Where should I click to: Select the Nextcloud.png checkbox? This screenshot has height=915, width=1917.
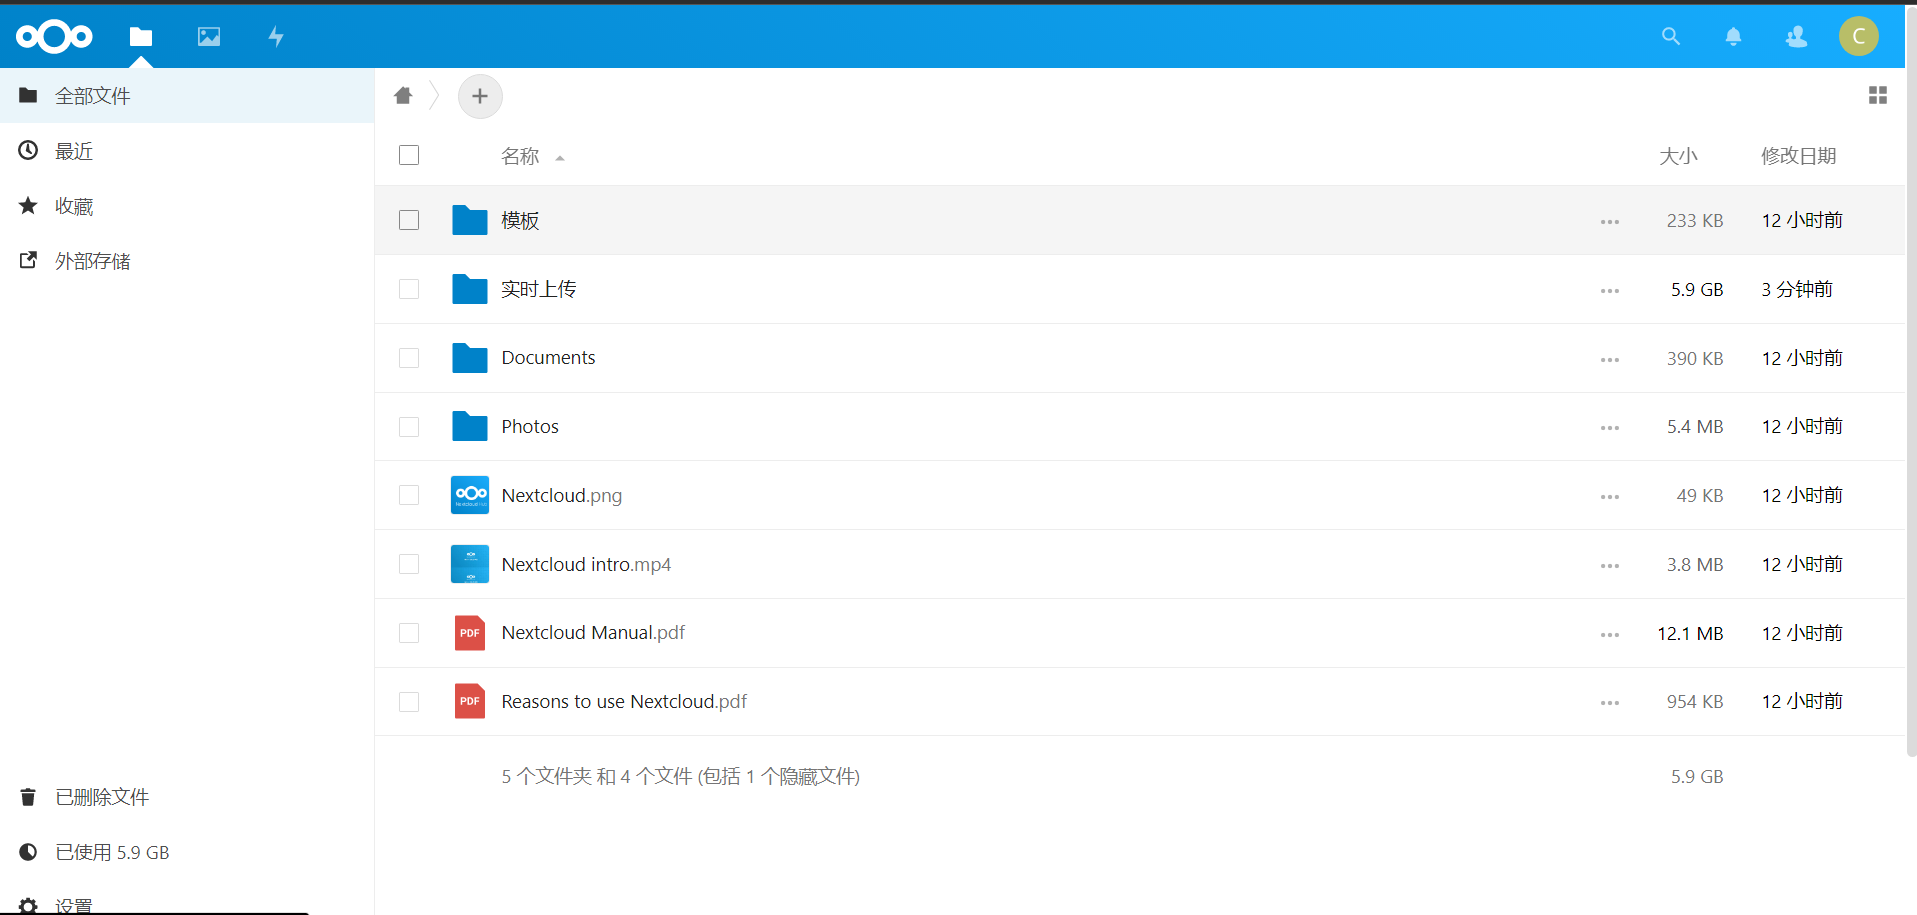[409, 495]
